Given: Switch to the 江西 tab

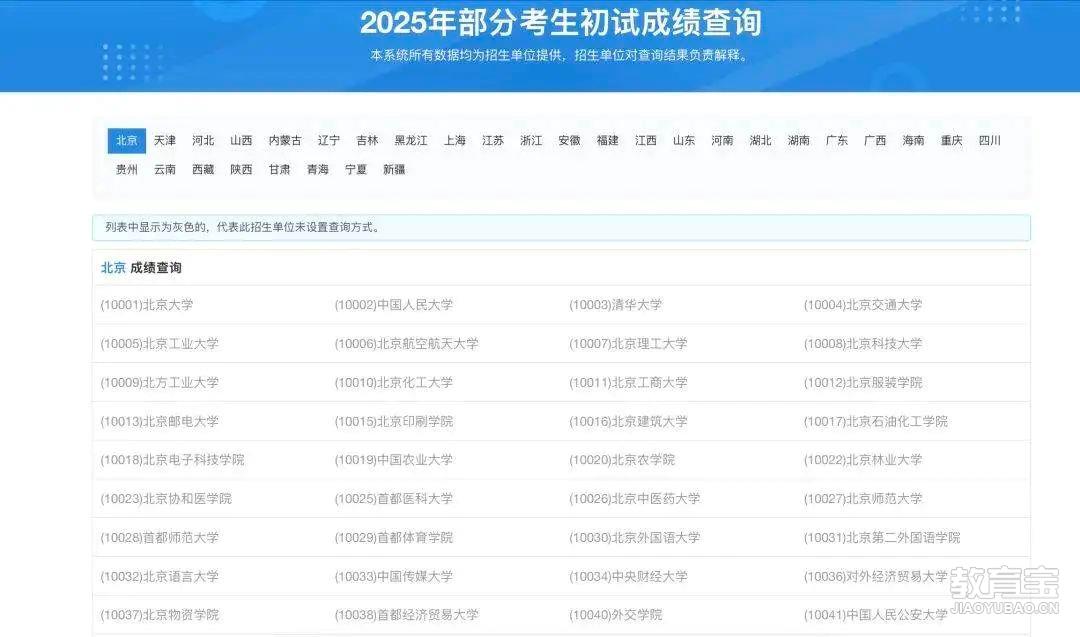Looking at the screenshot, I should pos(646,140).
